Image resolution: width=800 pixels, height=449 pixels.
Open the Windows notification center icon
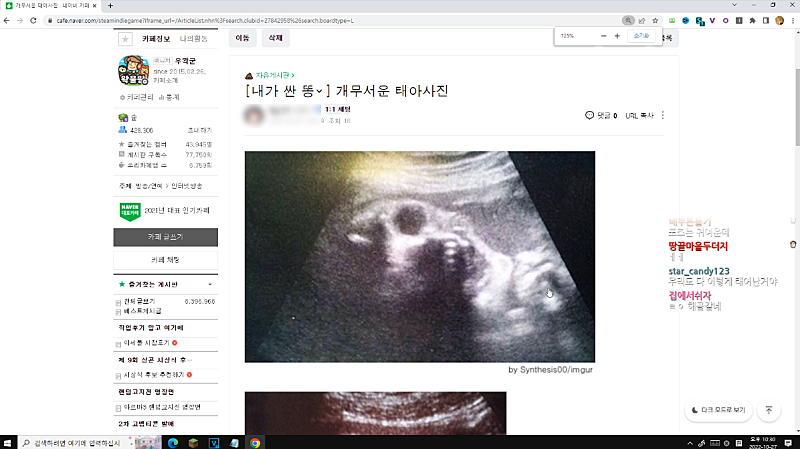788,443
